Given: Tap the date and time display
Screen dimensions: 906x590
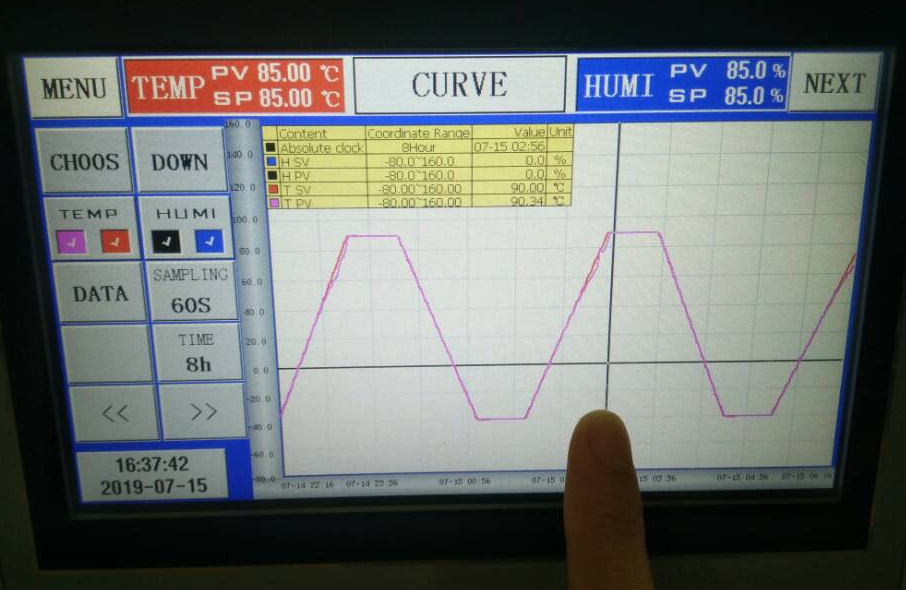Looking at the screenshot, I should 153,476.
